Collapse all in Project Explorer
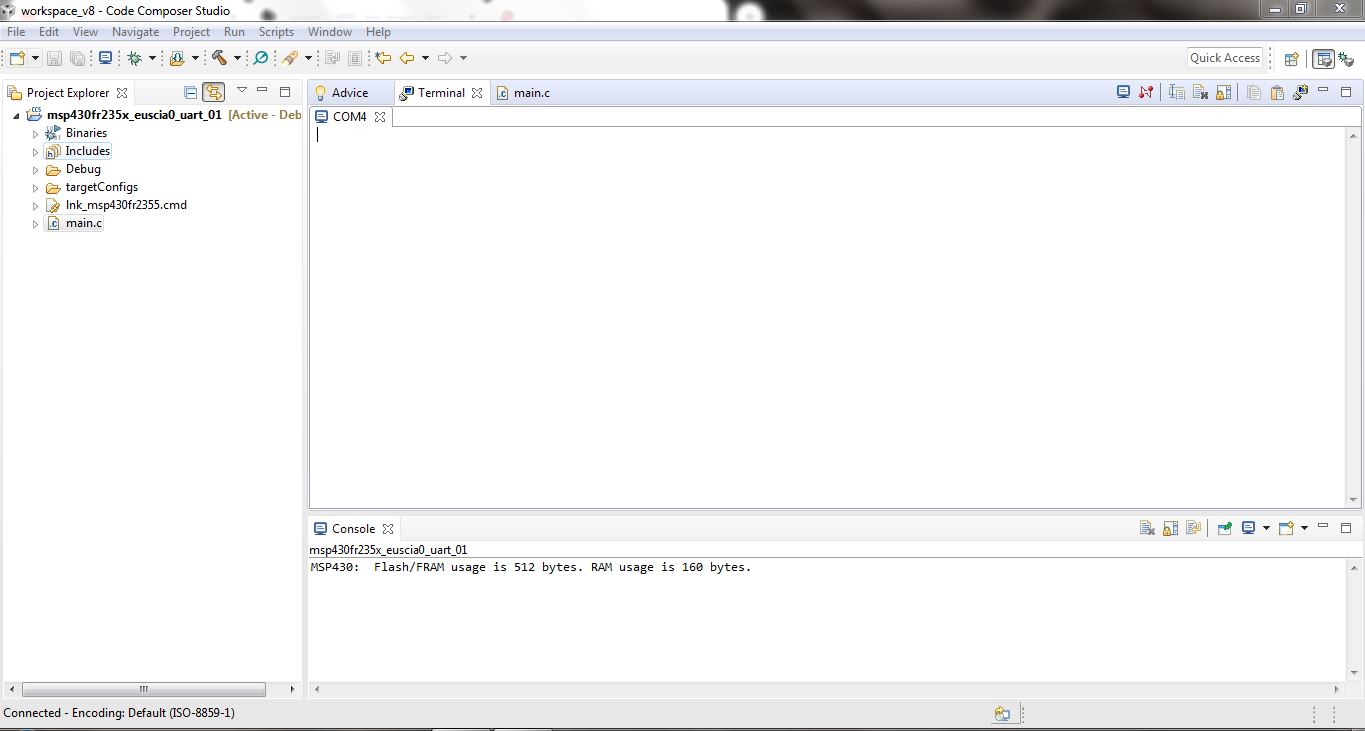 click(x=190, y=92)
